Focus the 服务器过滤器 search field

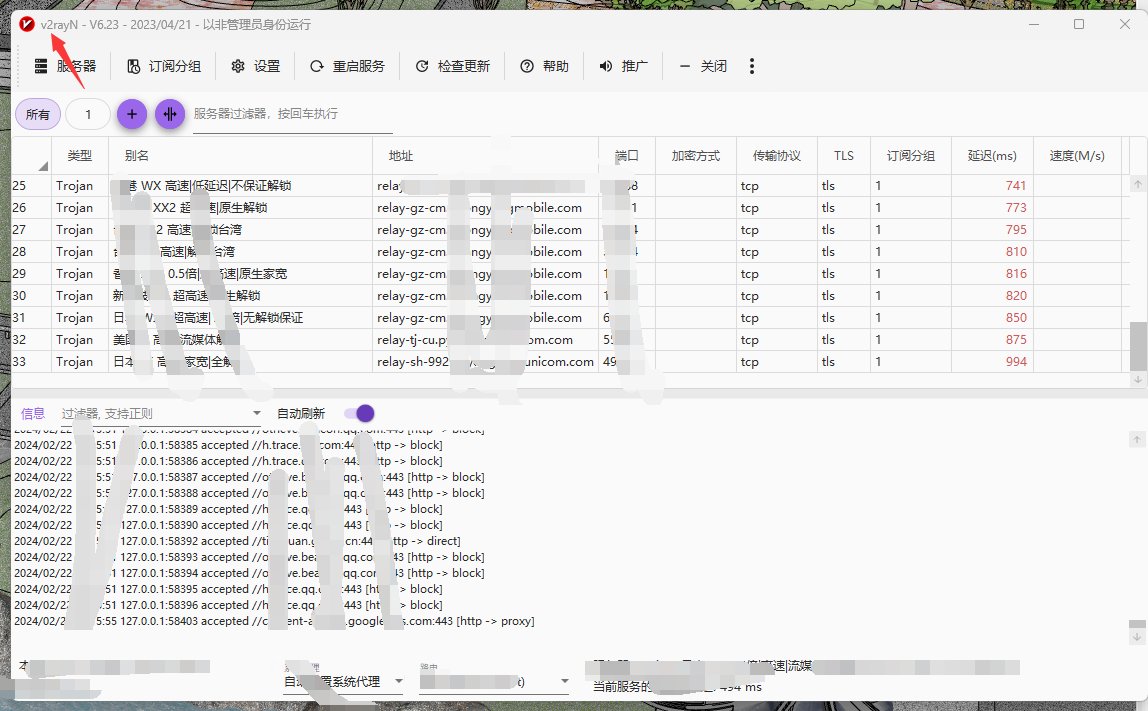(293, 114)
